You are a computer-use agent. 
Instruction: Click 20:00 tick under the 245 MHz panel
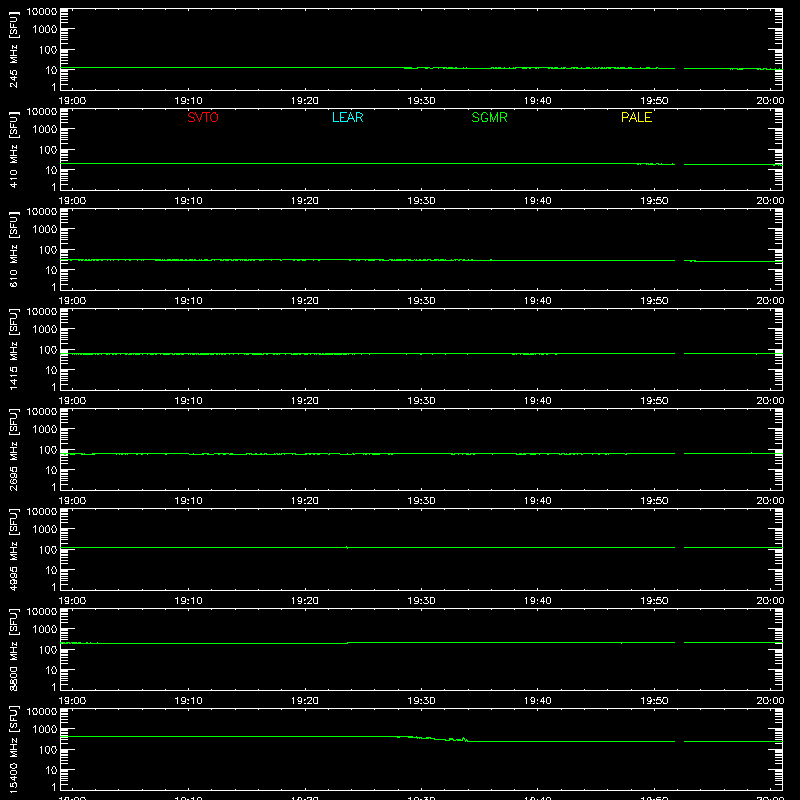coord(770,101)
